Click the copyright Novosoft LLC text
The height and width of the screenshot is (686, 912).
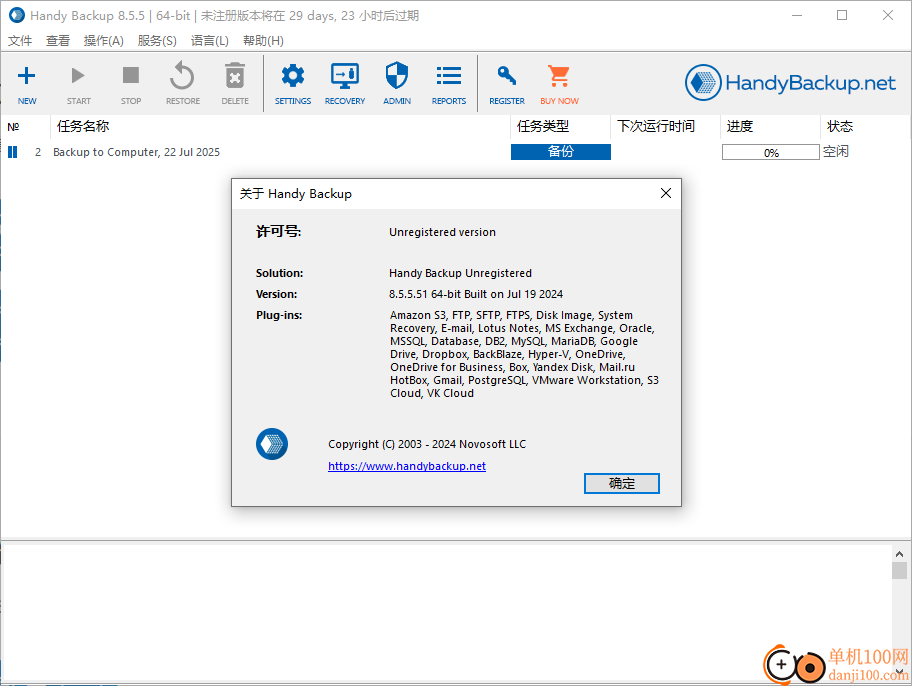pos(427,444)
